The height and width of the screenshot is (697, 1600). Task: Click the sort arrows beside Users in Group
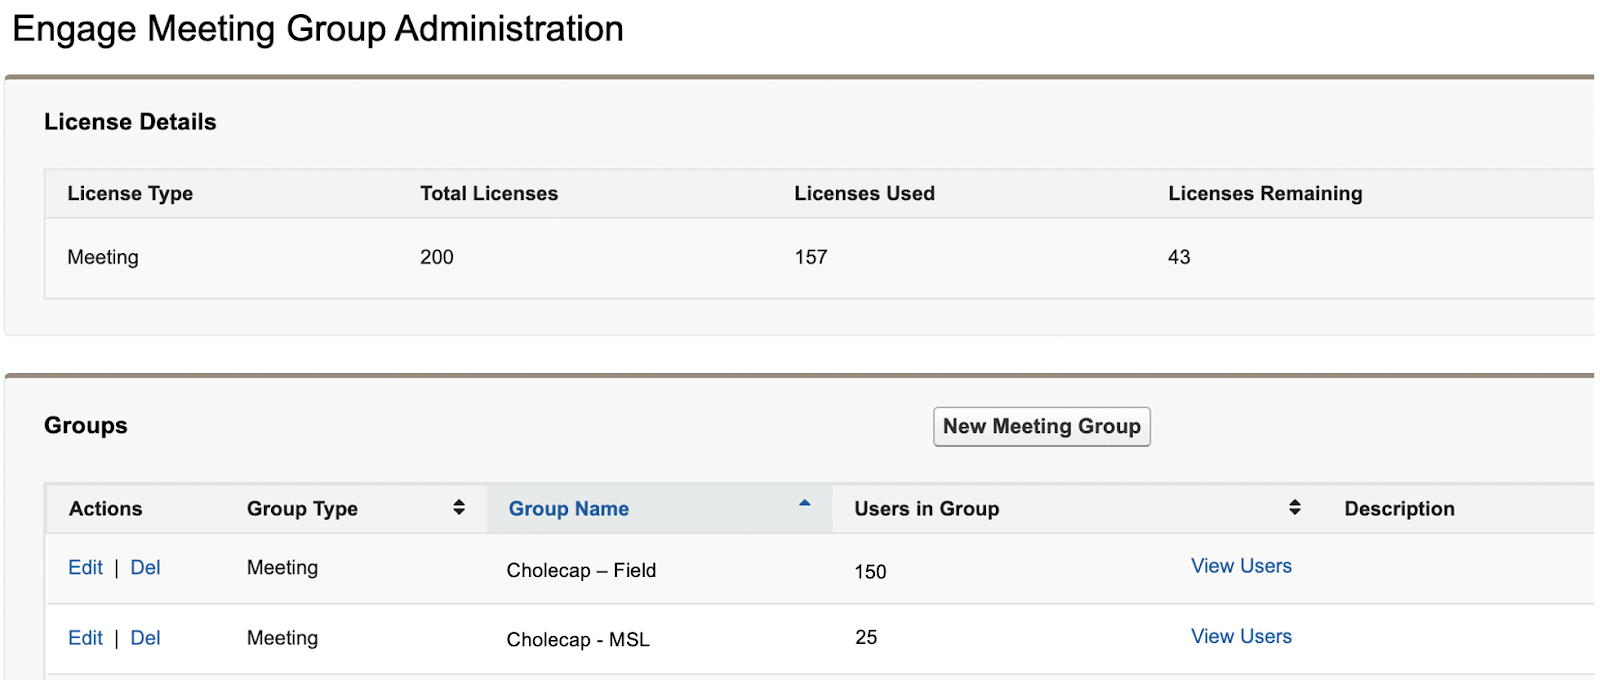pos(1294,507)
